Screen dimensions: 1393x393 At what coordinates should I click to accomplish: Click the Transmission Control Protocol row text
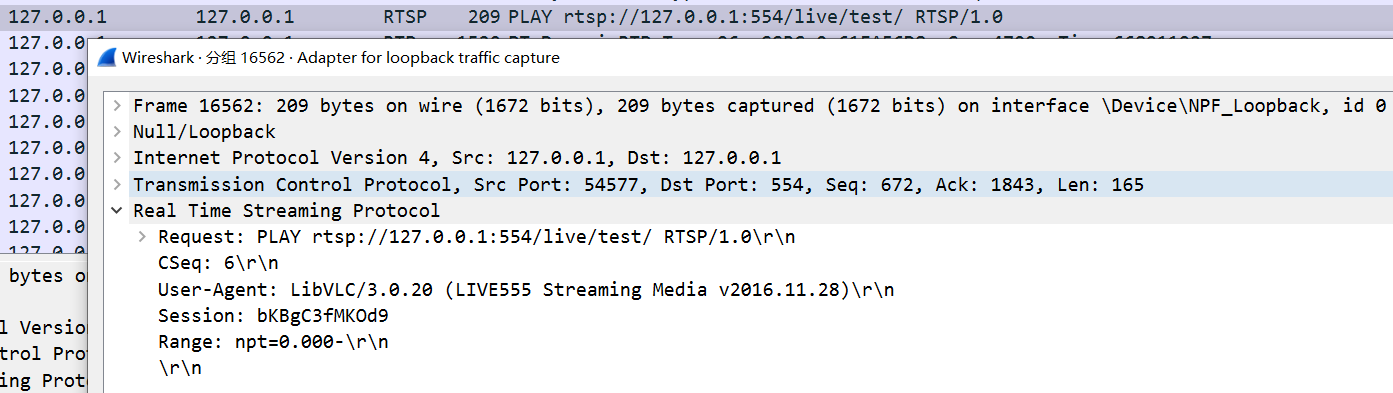point(638,185)
